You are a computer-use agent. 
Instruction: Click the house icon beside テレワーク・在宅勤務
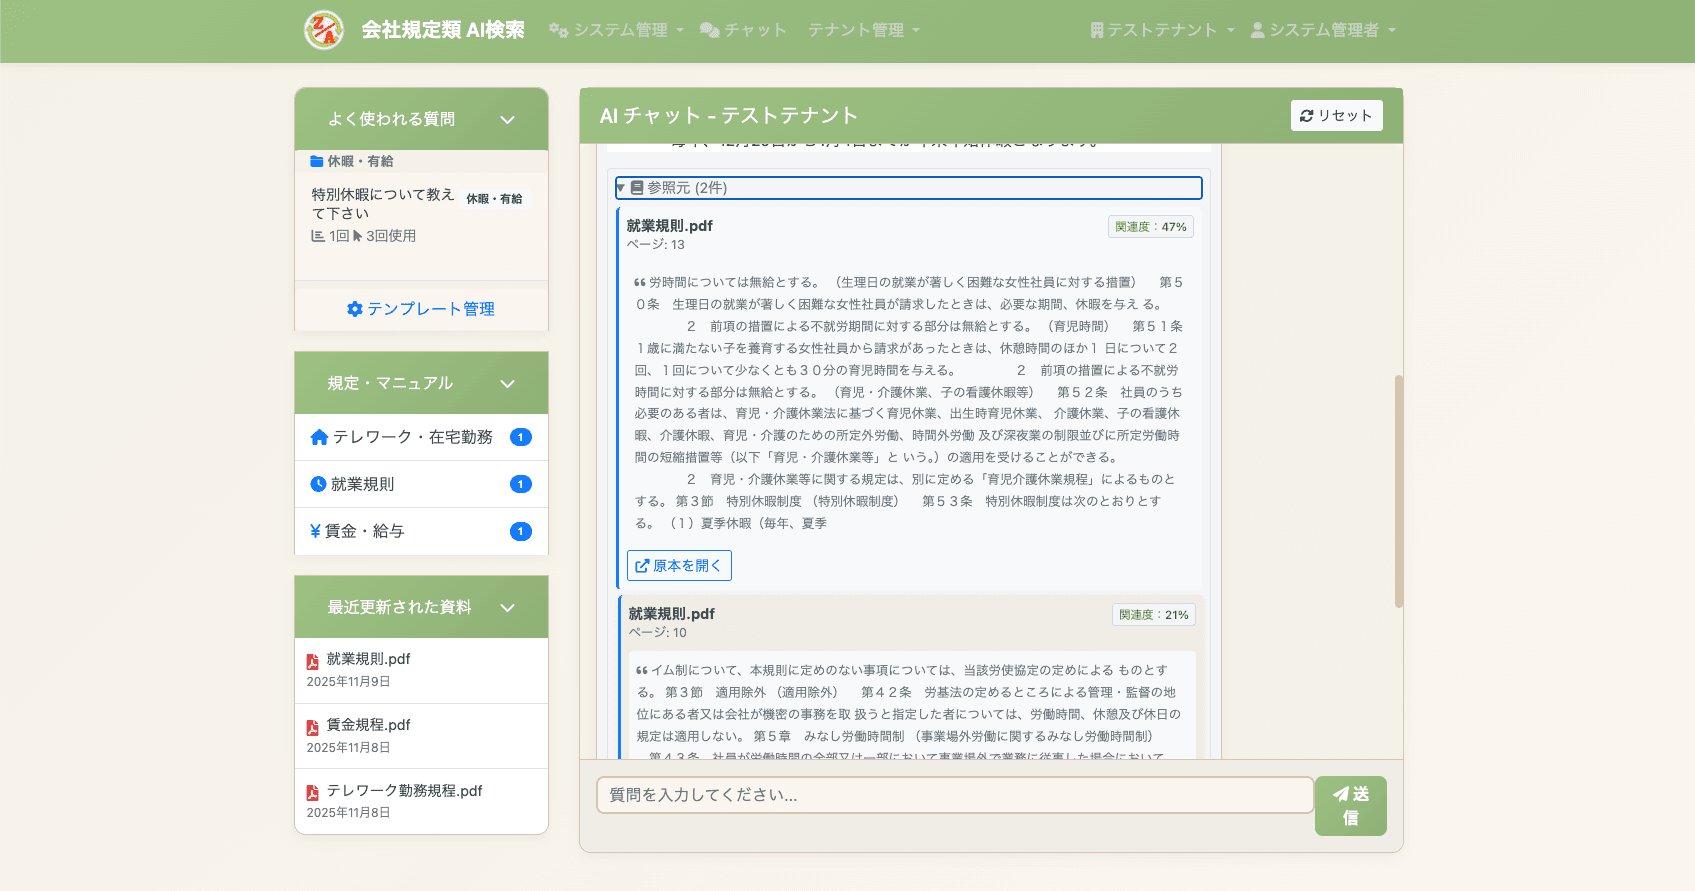[319, 437]
